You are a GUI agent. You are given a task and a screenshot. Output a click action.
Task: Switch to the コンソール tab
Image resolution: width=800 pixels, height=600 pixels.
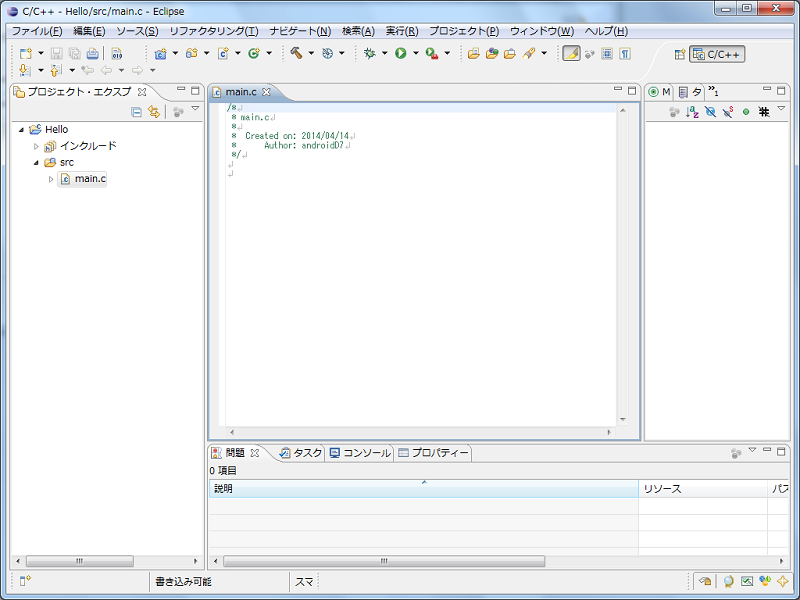(x=360, y=453)
